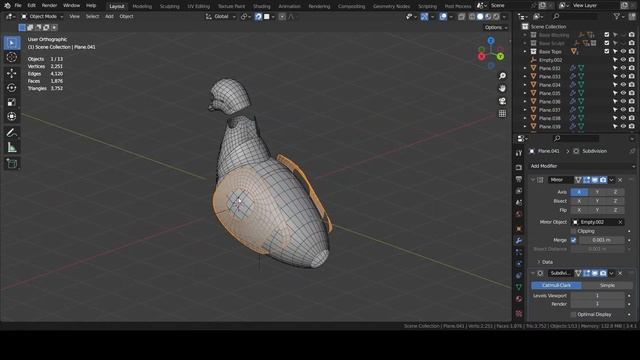Activate the Rotate tool
Viewport: 640px width, 360px height.
pyautogui.click(x=12, y=88)
